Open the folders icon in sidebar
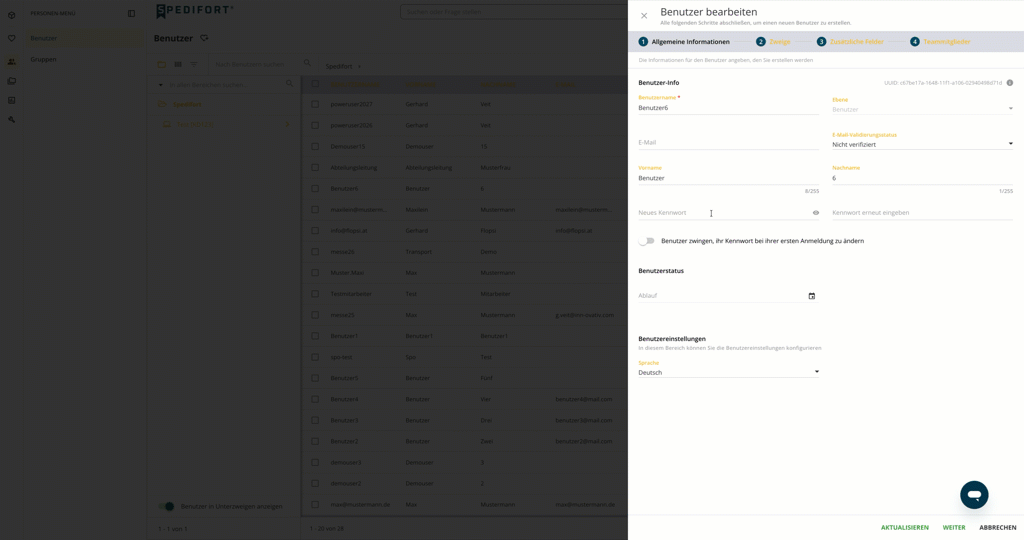Image resolution: width=1024 pixels, height=540 pixels. coord(11,81)
